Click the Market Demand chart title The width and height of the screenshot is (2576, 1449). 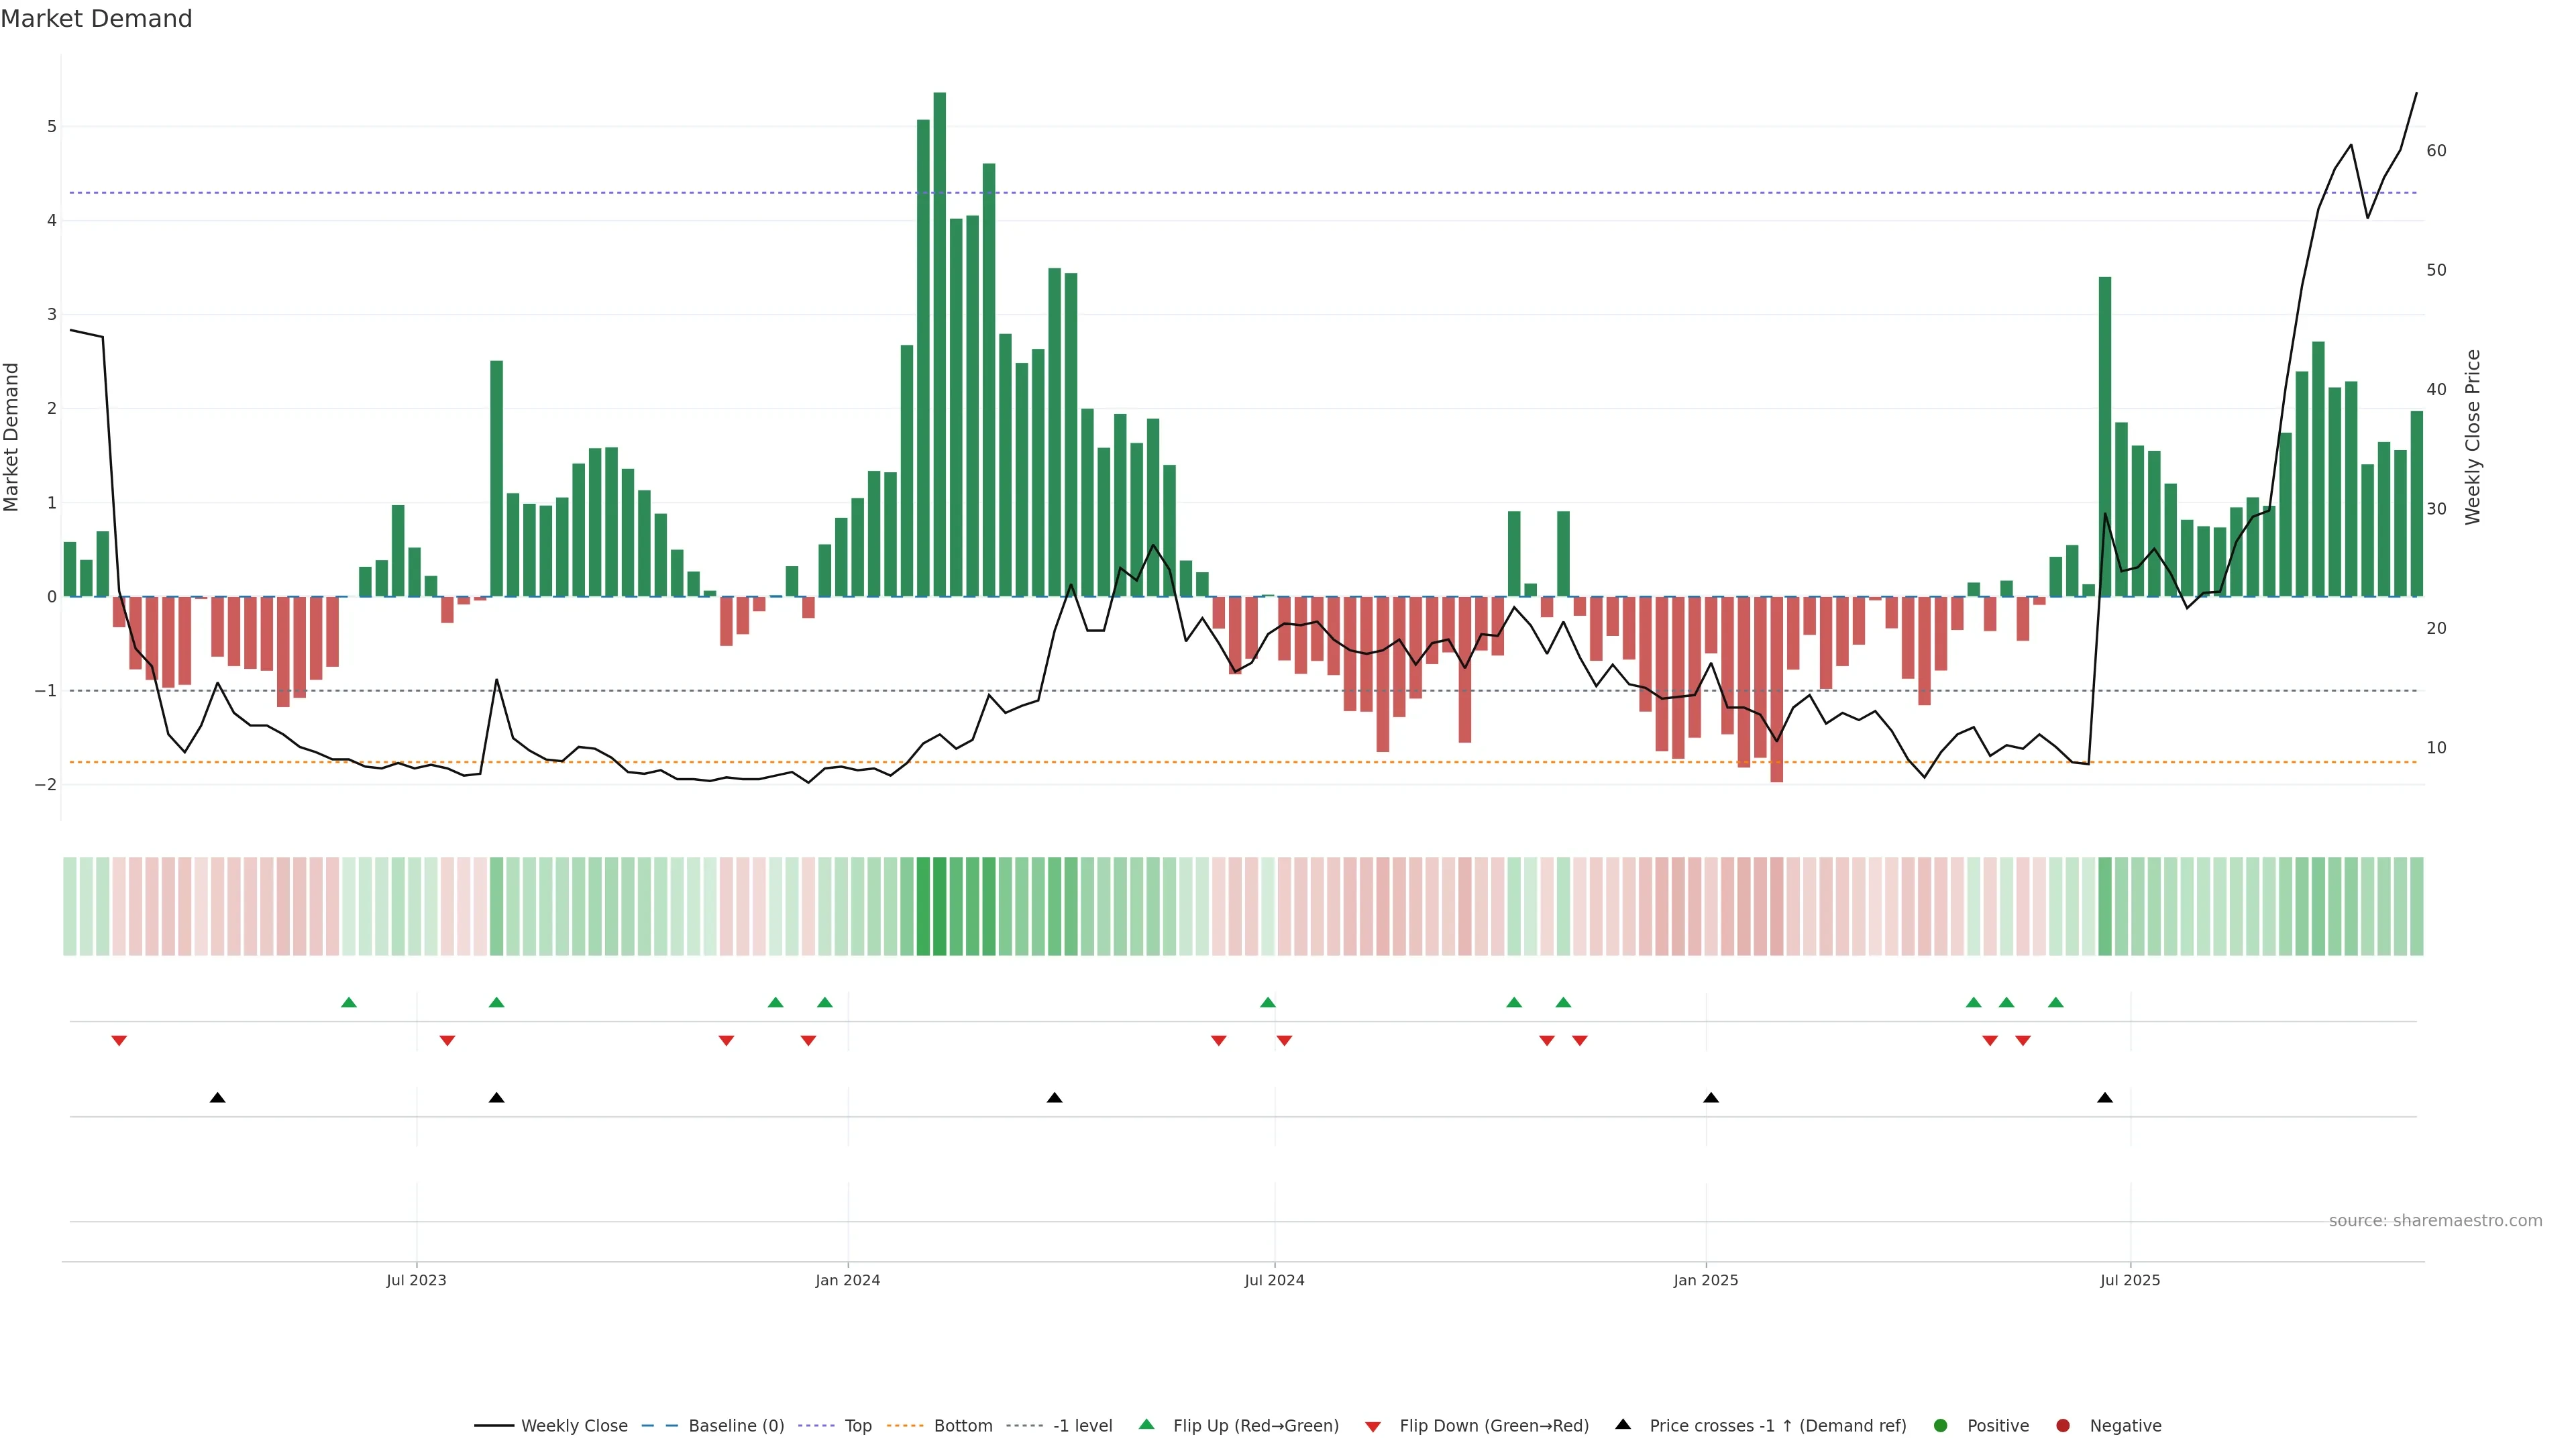[x=96, y=19]
